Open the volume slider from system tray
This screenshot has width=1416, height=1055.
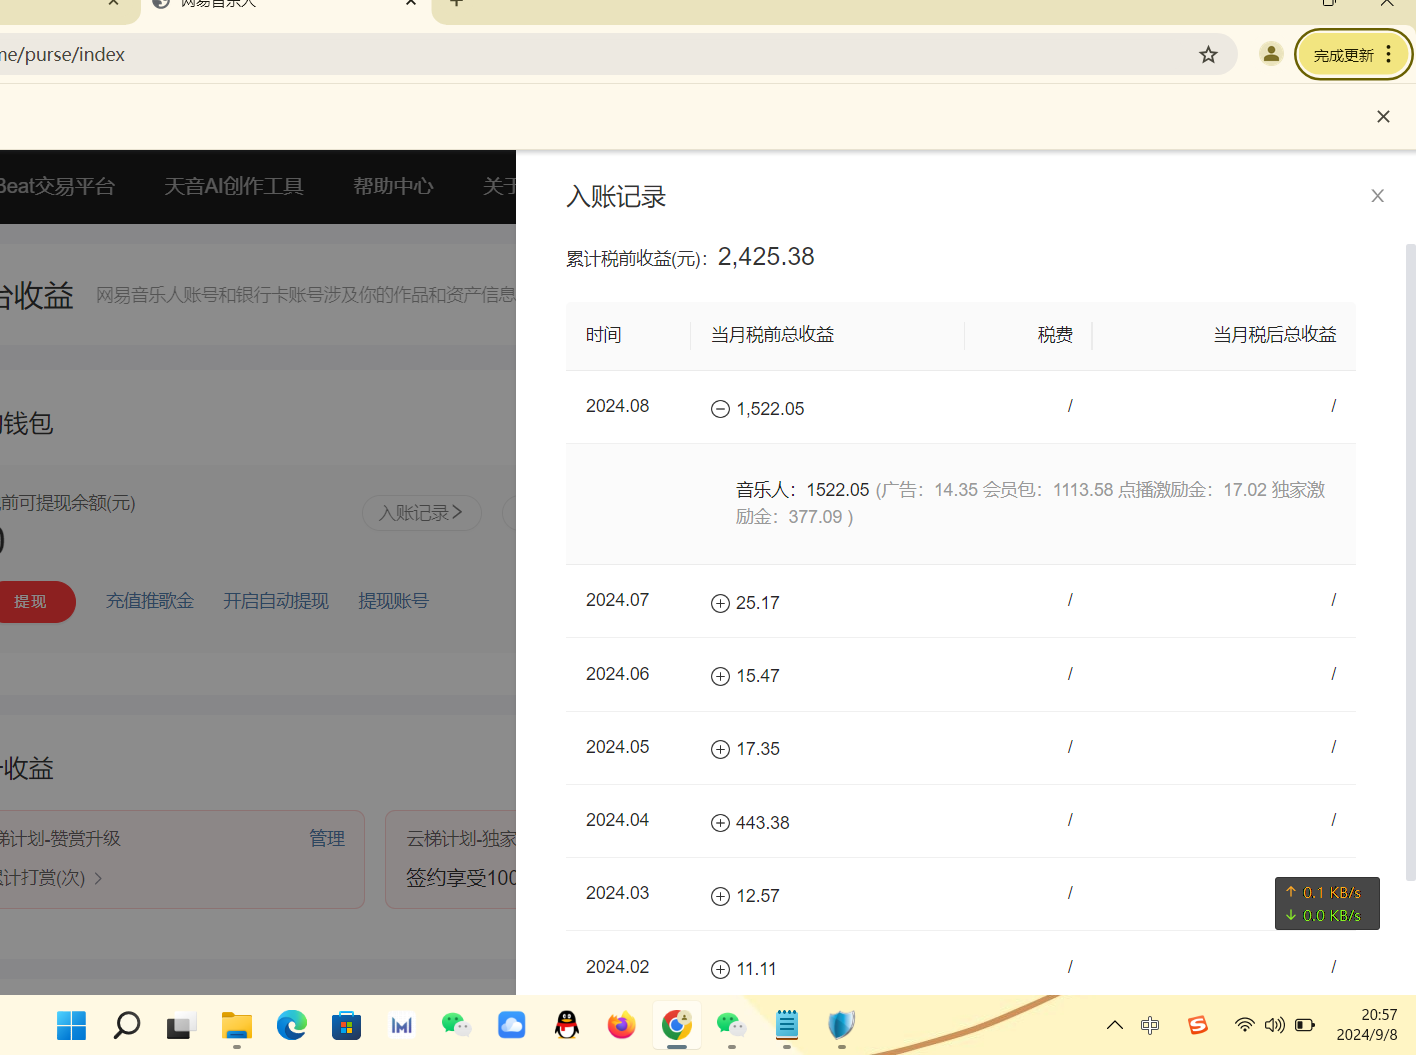click(1274, 1025)
